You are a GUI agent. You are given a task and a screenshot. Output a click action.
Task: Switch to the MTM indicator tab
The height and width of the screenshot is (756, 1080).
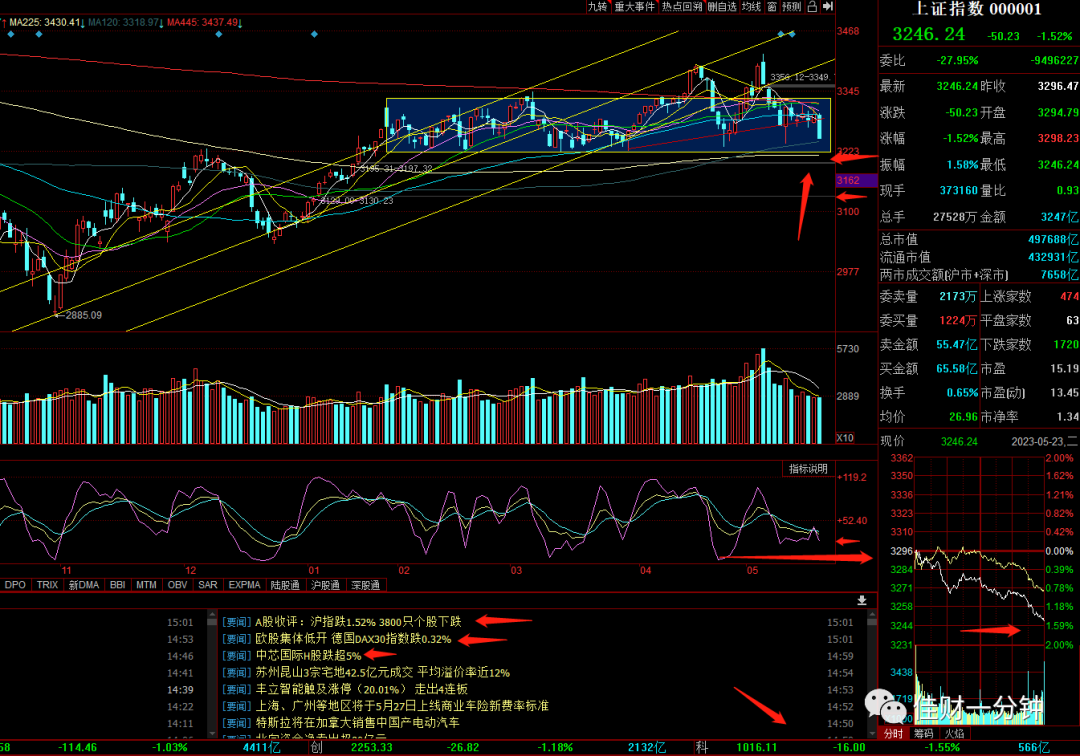click(146, 585)
